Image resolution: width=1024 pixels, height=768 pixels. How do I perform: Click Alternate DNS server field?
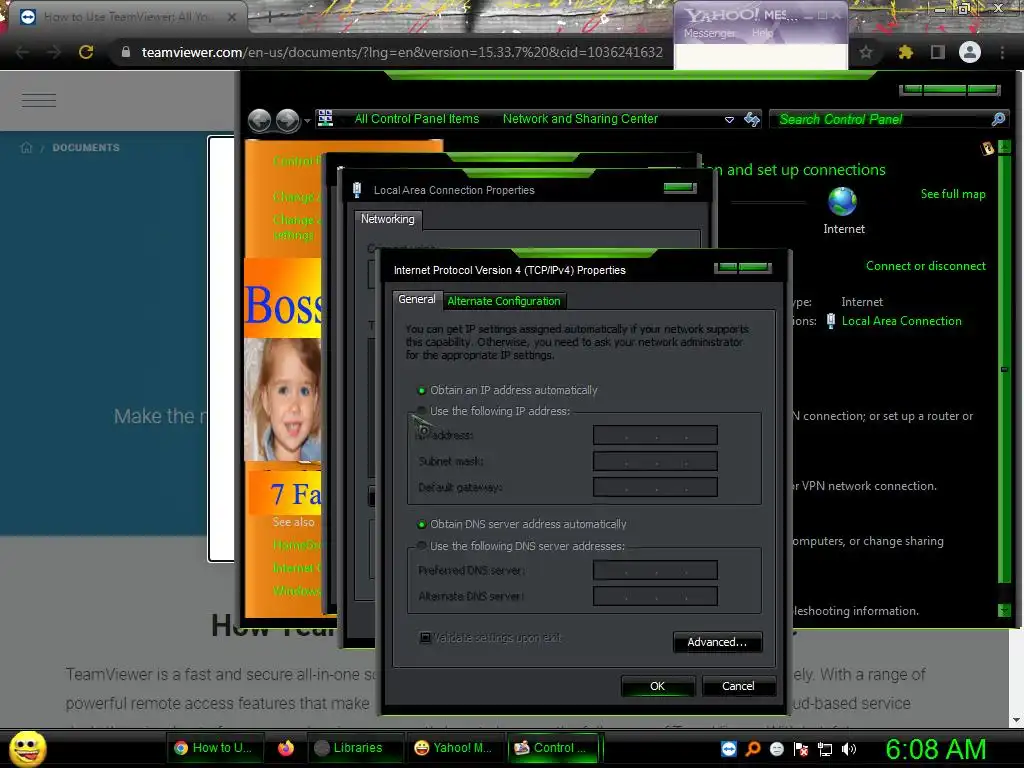(x=655, y=596)
